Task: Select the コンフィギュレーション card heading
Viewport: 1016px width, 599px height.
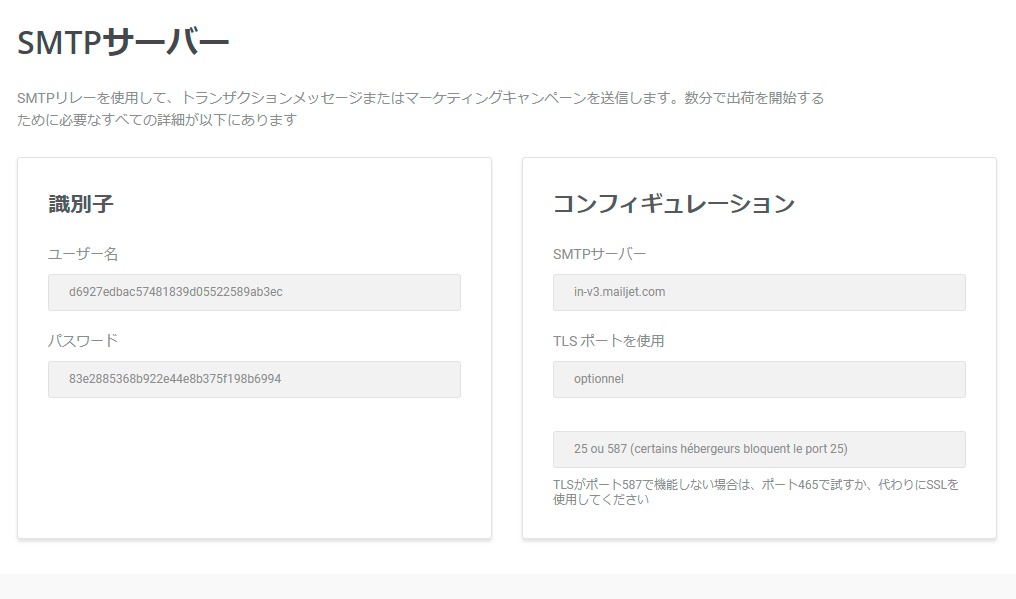Action: coord(674,204)
